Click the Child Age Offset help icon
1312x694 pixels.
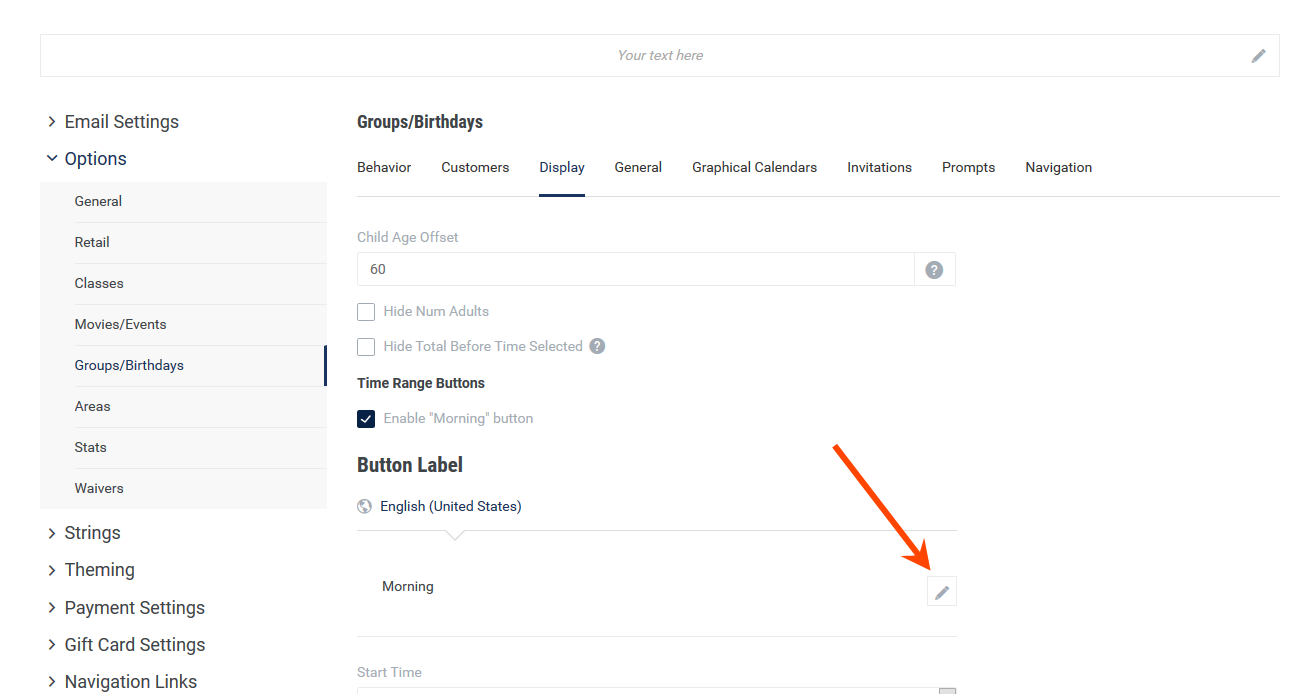tap(934, 270)
